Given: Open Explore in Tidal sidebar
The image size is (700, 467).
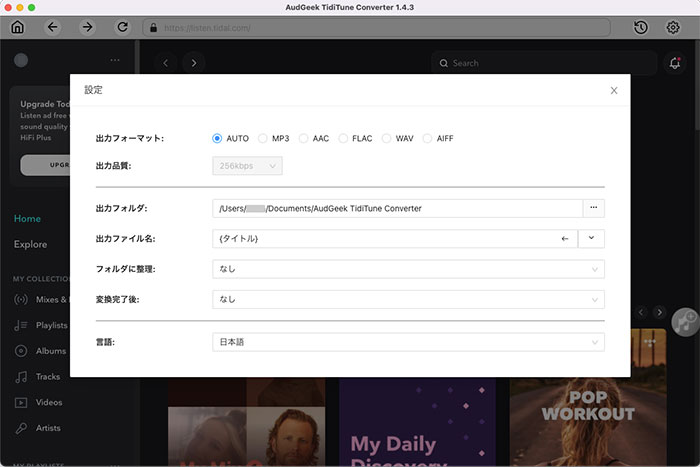Looking at the screenshot, I should click(30, 244).
